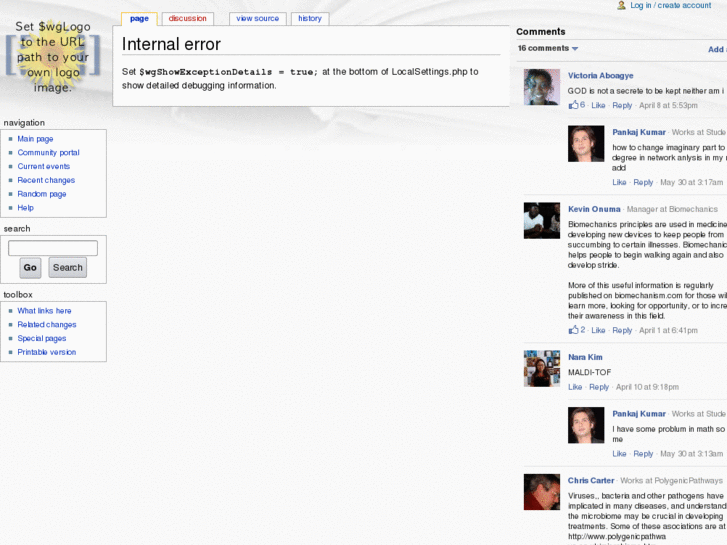
Task: Click timestamp April 8 at 5:53pm
Action: [x=668, y=105]
